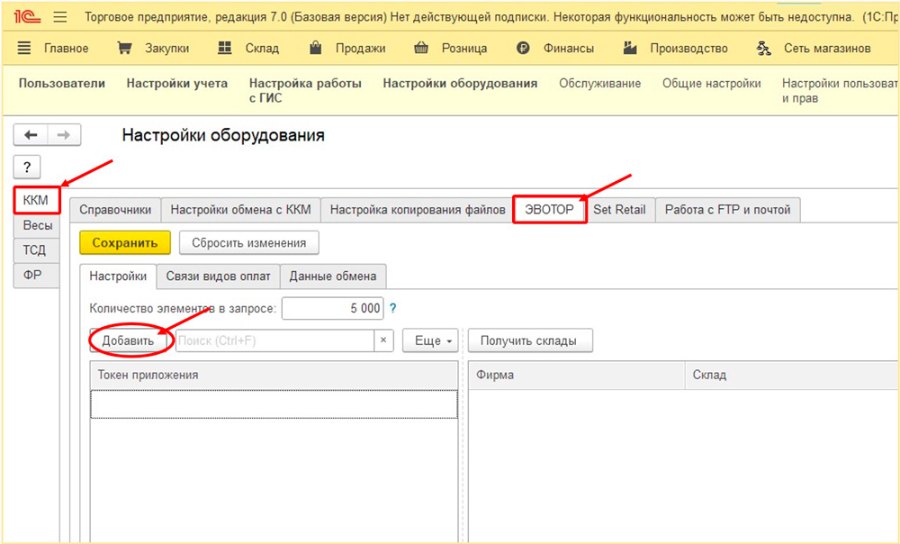Open the Обслуживание link
900x544 pixels.
coord(600,83)
